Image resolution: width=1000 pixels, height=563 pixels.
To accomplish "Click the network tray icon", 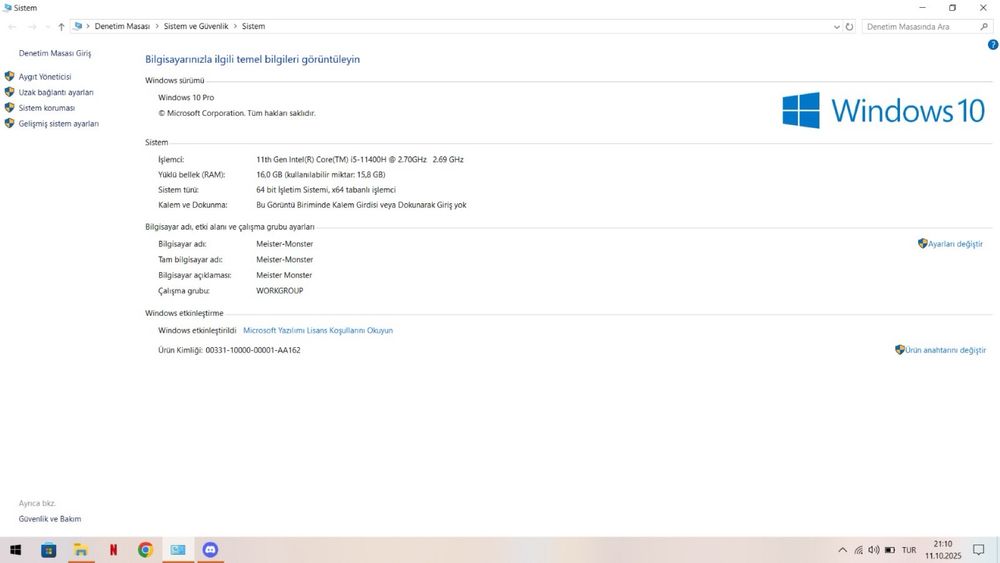I will [858, 550].
